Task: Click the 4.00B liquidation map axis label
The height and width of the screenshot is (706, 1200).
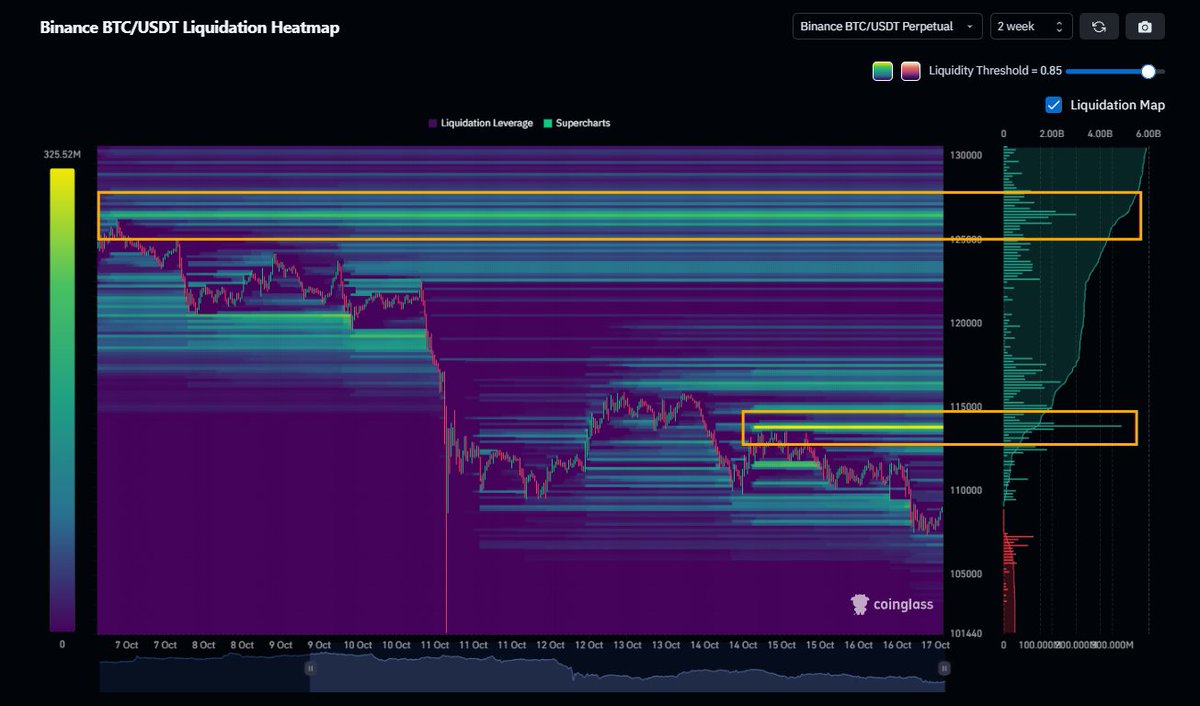Action: click(1100, 133)
